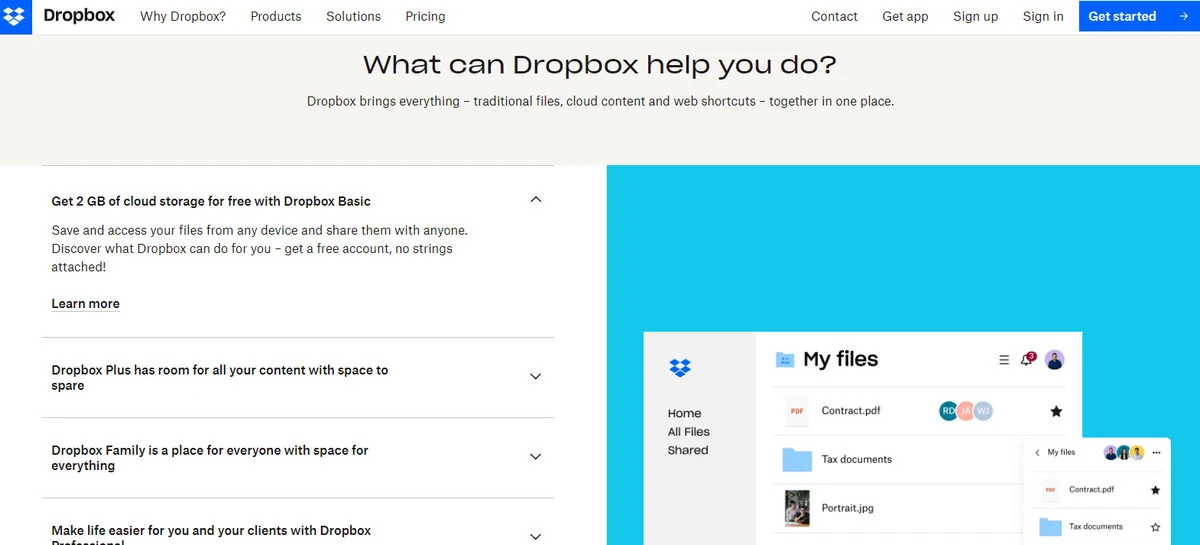Click the Dropbox Family is a place heading

(209, 458)
